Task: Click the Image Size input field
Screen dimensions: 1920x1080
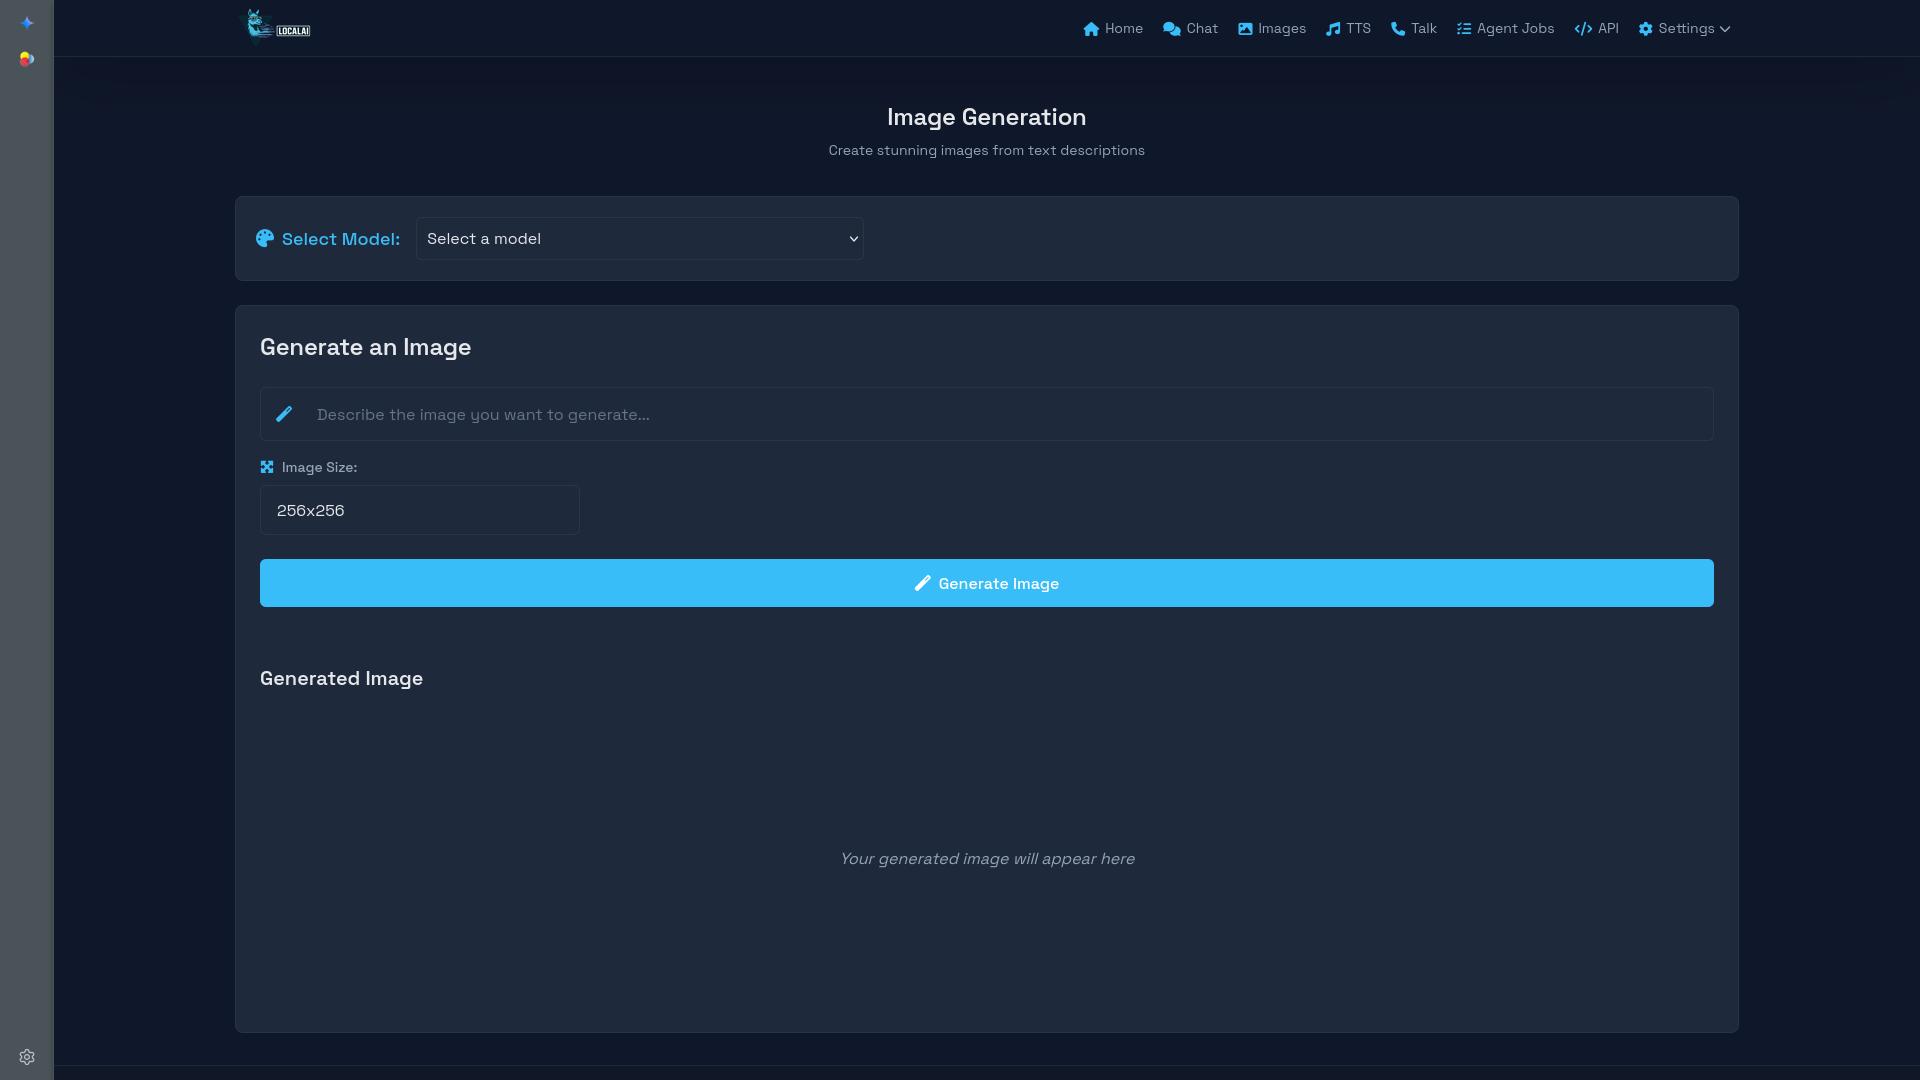Action: click(419, 510)
